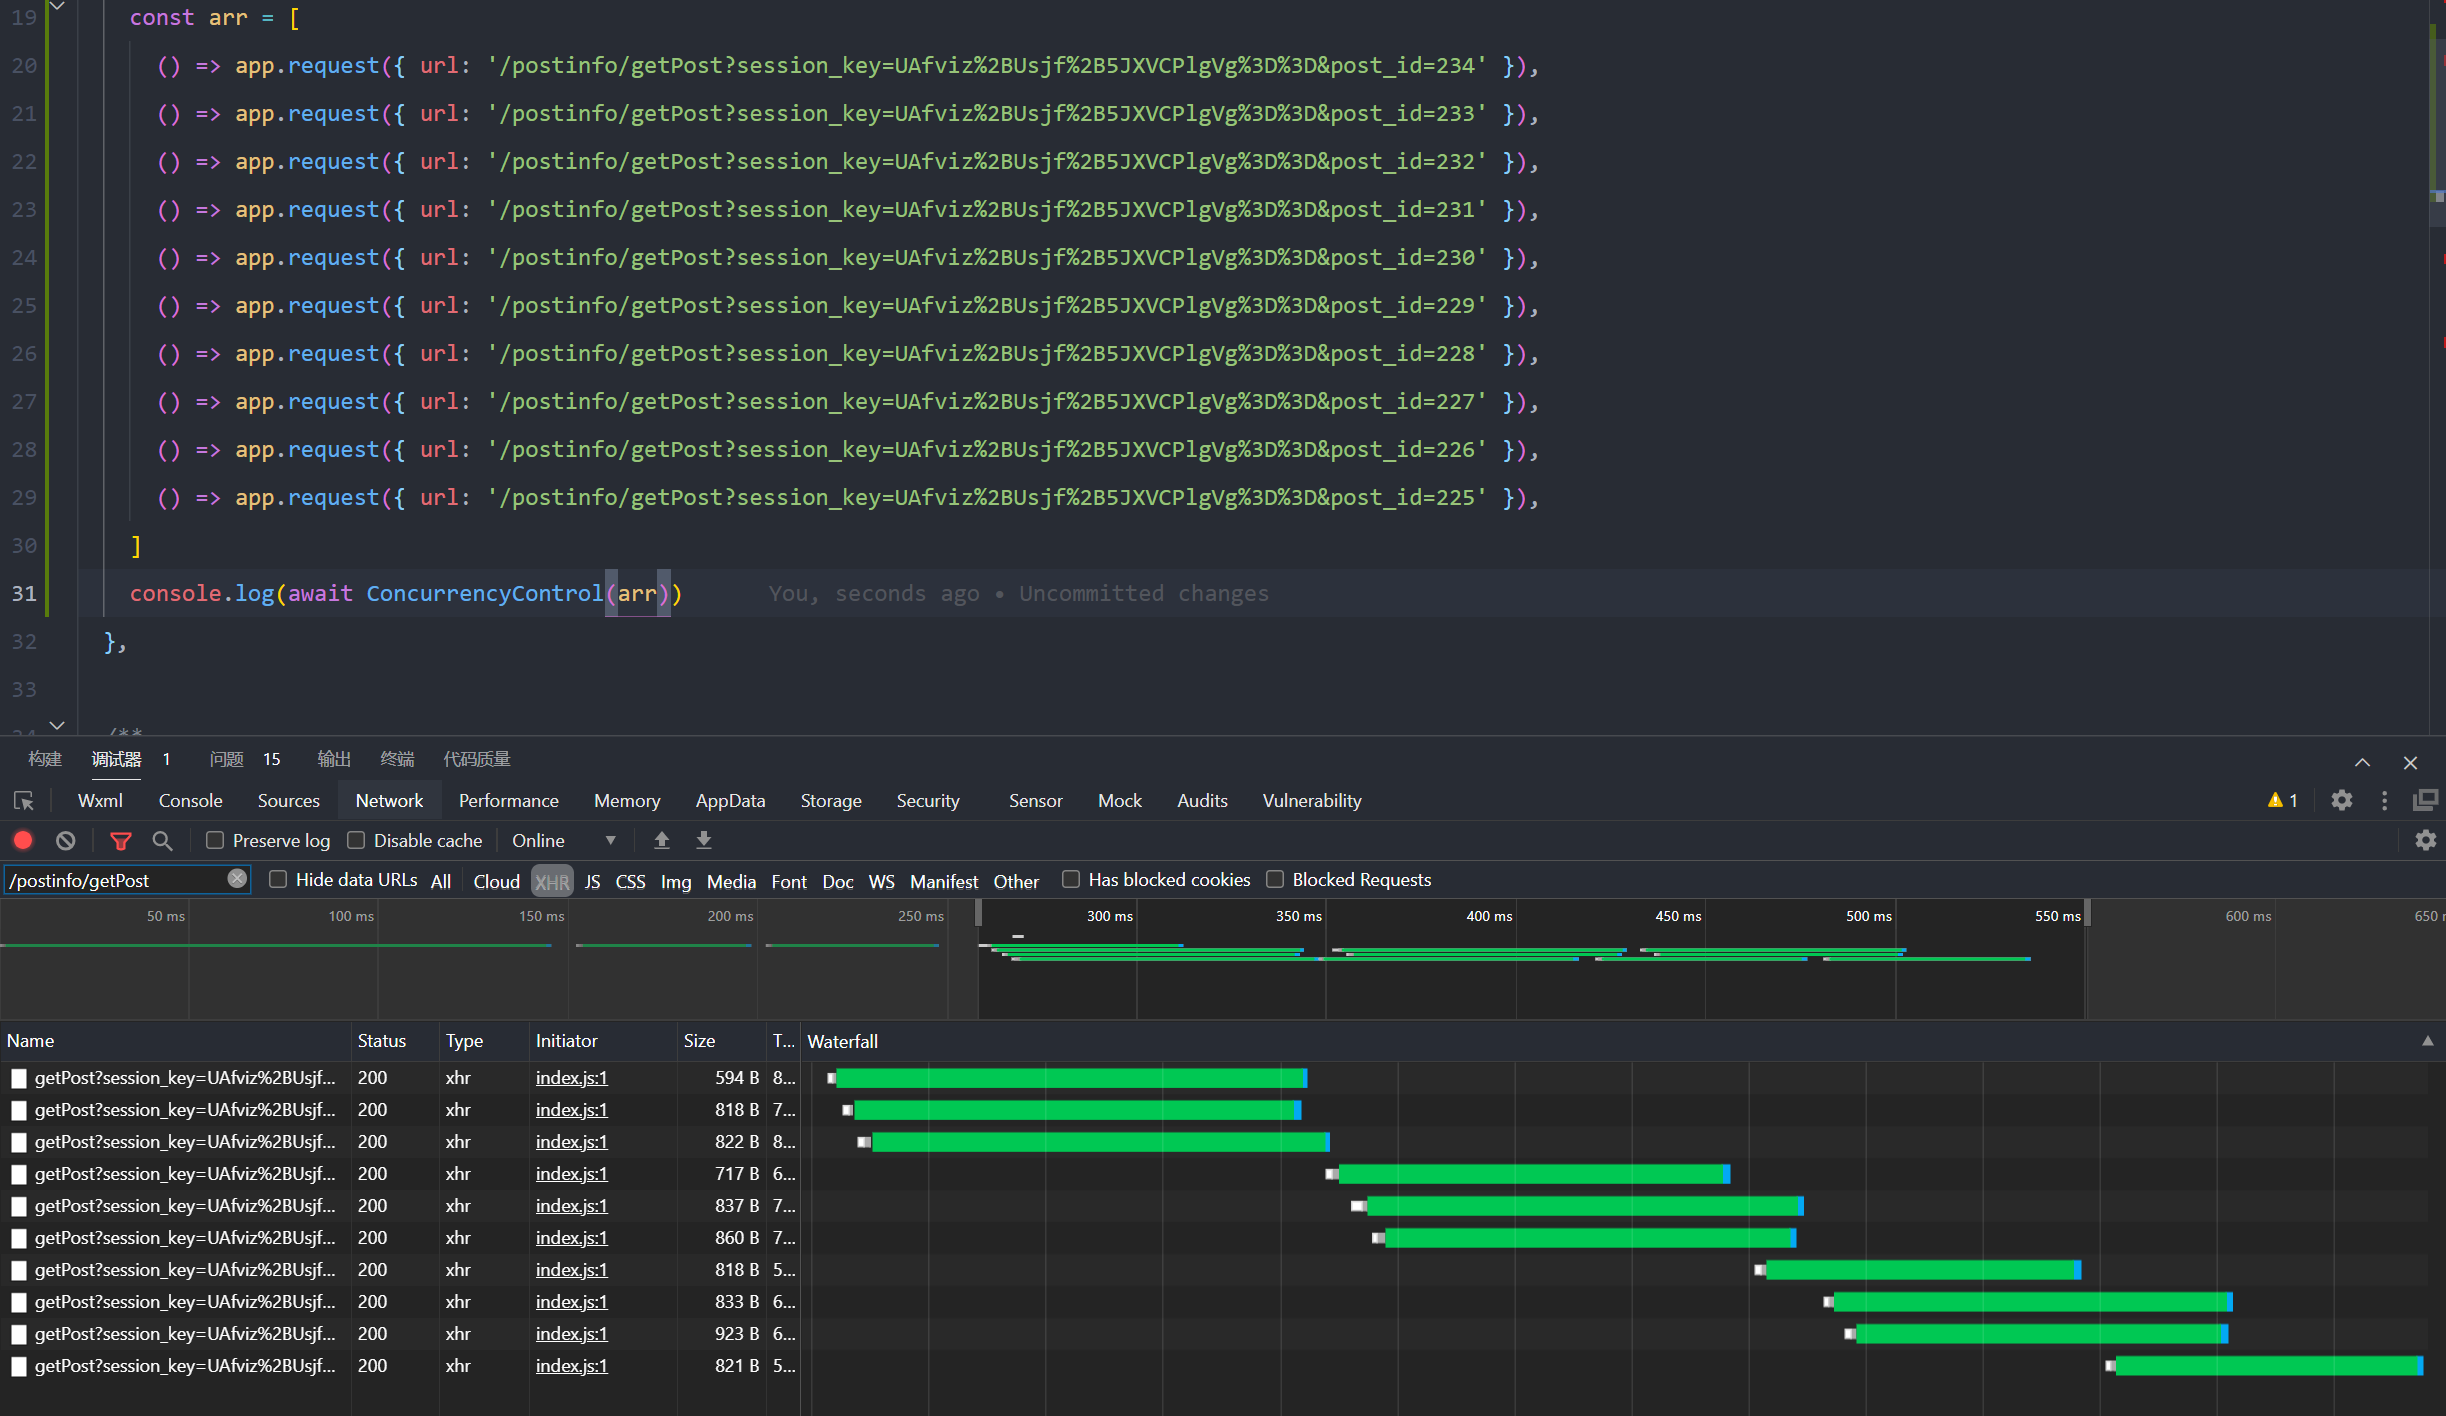Click the import HAR upload icon
Screen dimensions: 2446x1416
click(x=662, y=841)
